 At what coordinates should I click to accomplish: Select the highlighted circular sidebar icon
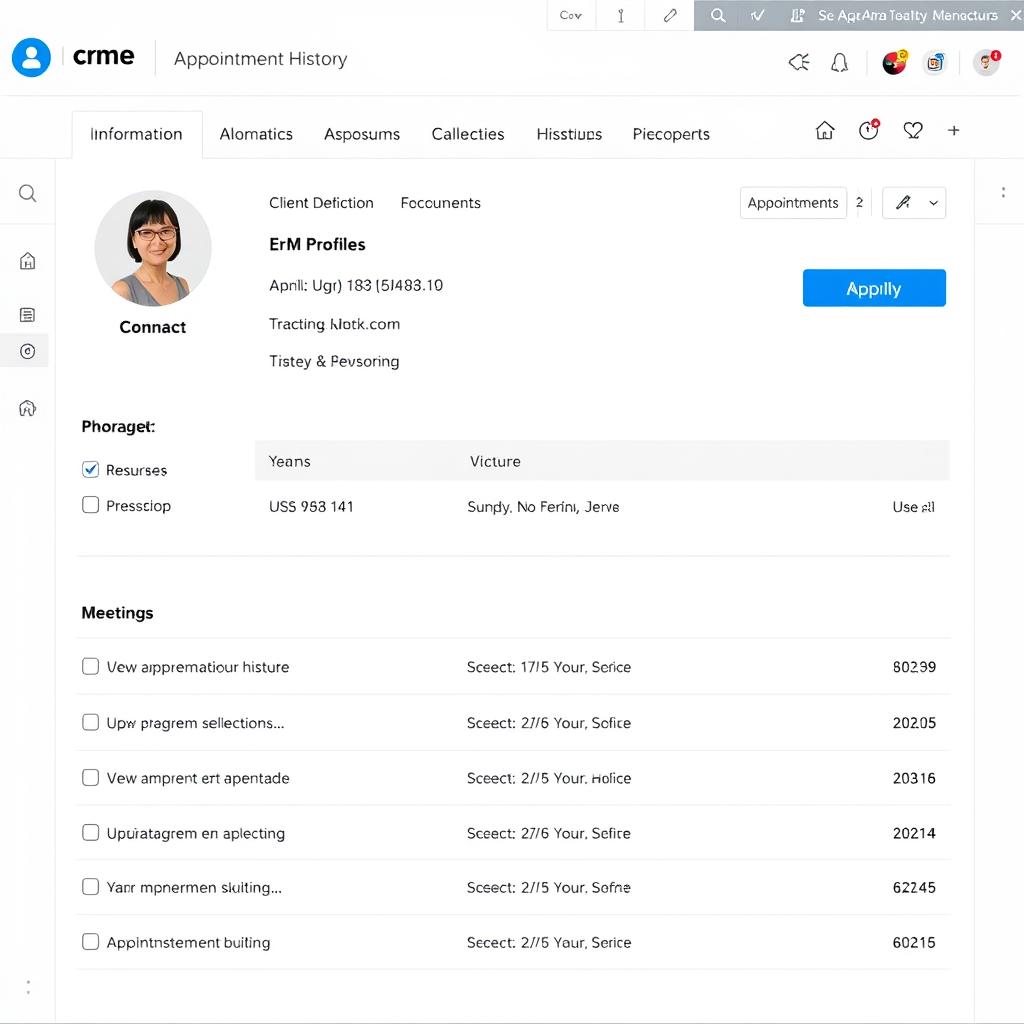[27, 351]
